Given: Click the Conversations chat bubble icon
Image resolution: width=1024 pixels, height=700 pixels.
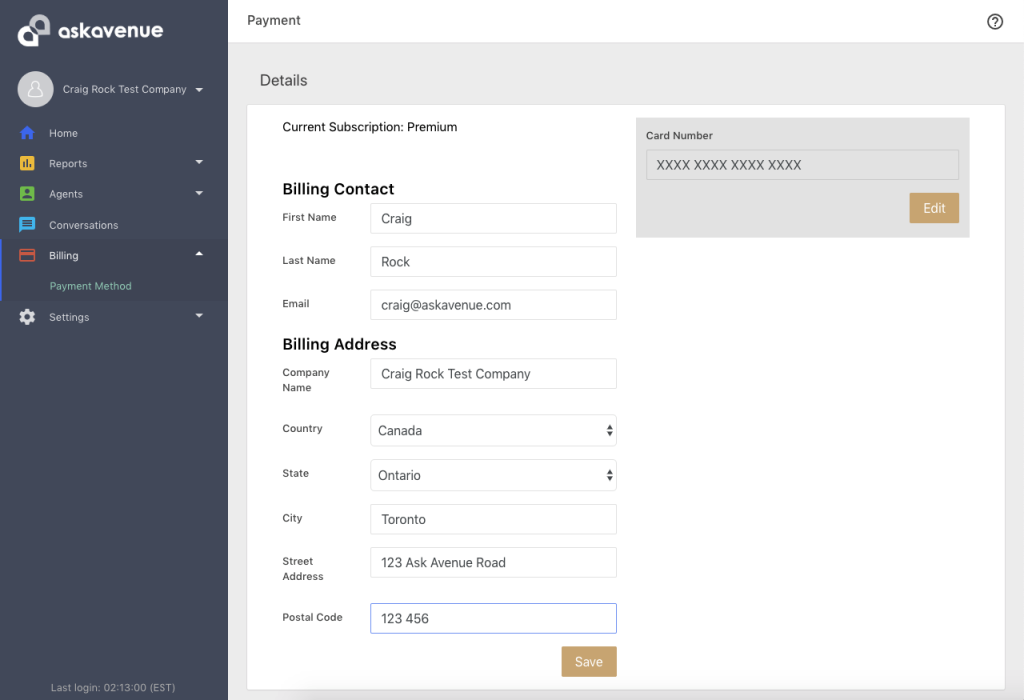Looking at the screenshot, I should point(27,225).
